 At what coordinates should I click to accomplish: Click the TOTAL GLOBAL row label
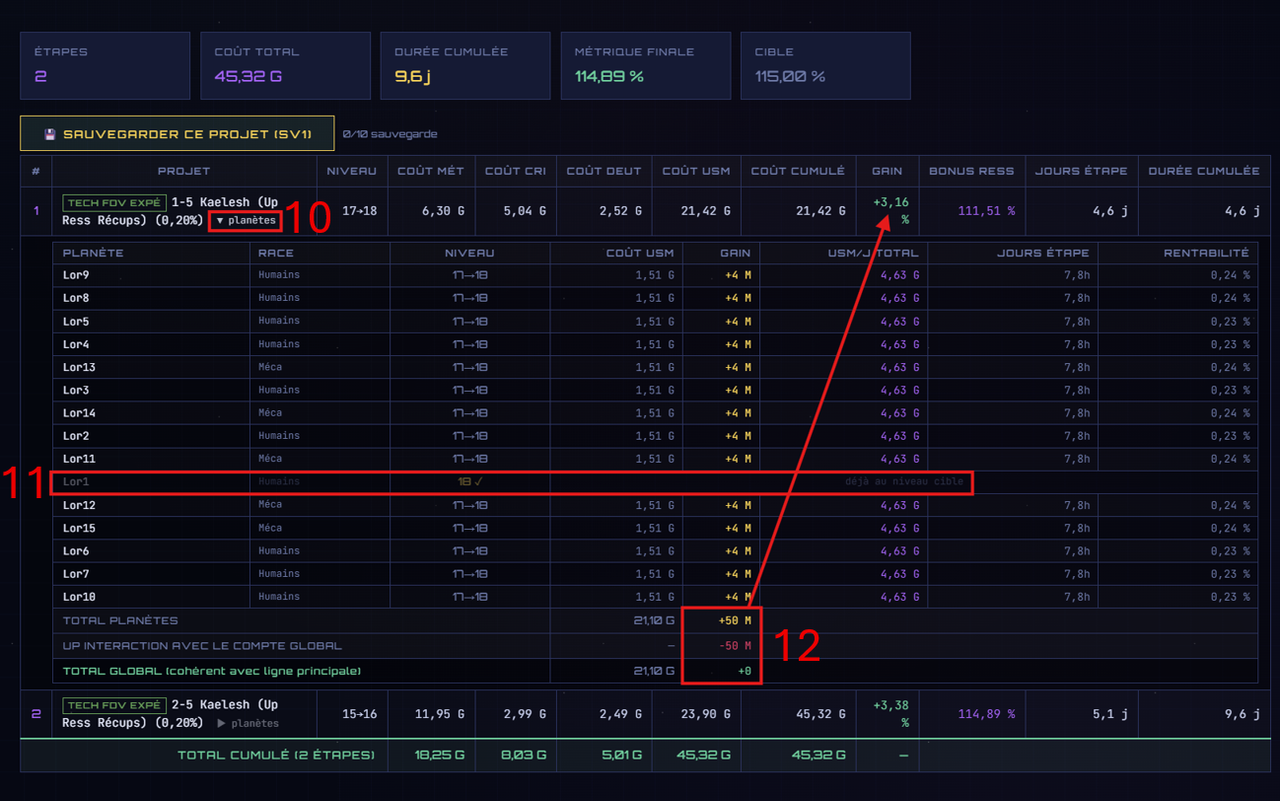point(212,671)
